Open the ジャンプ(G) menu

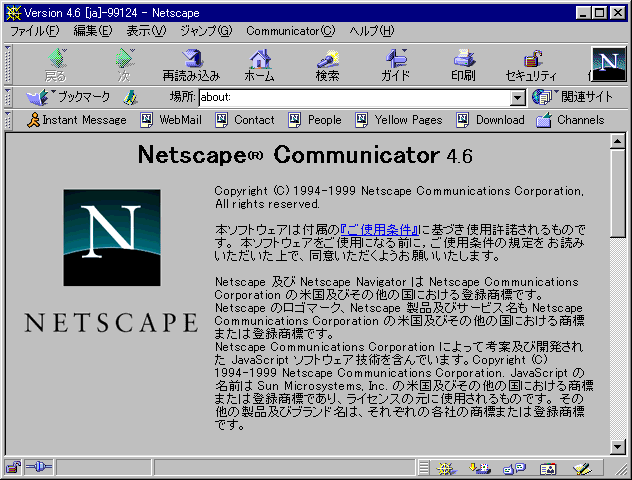pos(206,31)
